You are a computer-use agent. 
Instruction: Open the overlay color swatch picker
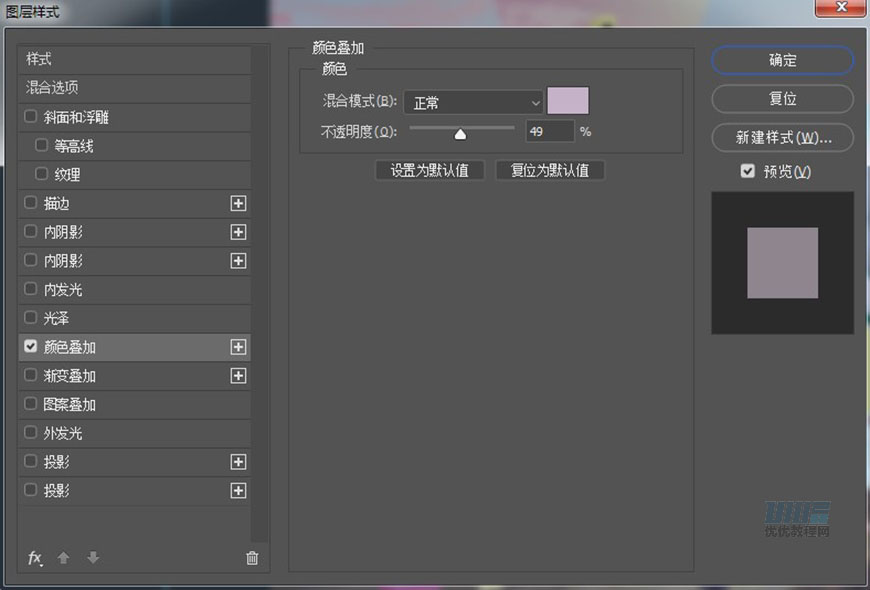coord(568,101)
